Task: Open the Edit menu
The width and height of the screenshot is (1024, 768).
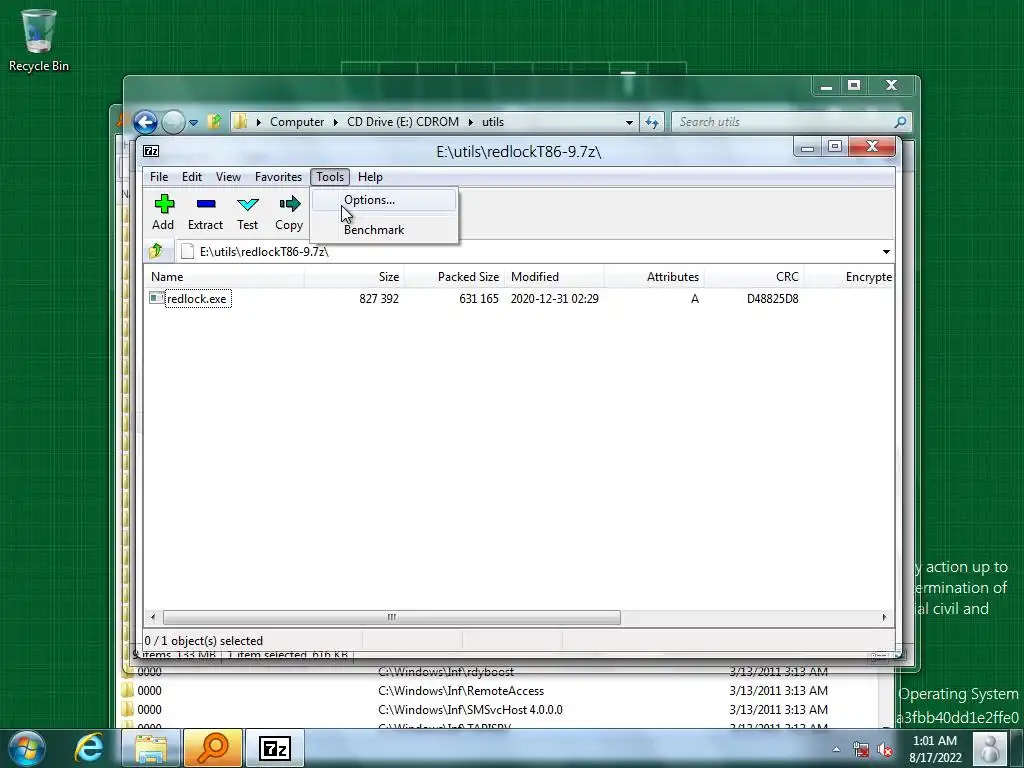Action: pyautogui.click(x=192, y=177)
